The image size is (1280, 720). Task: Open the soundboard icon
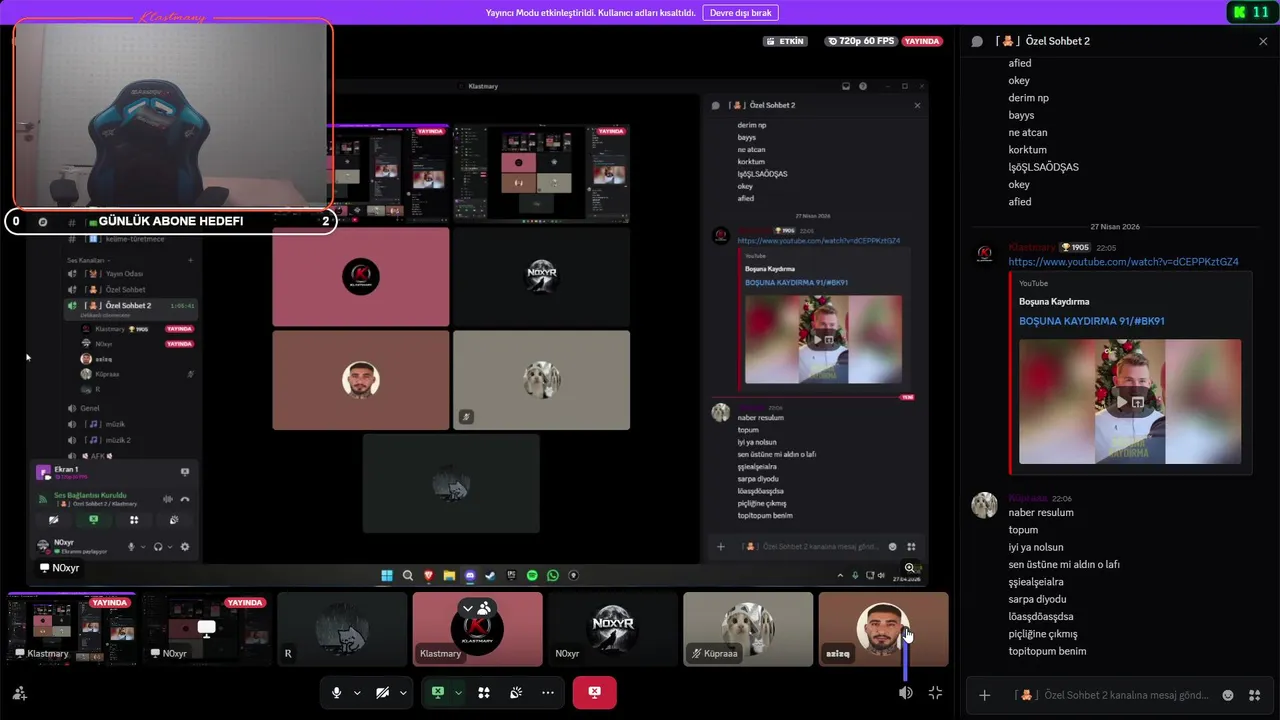[516, 692]
